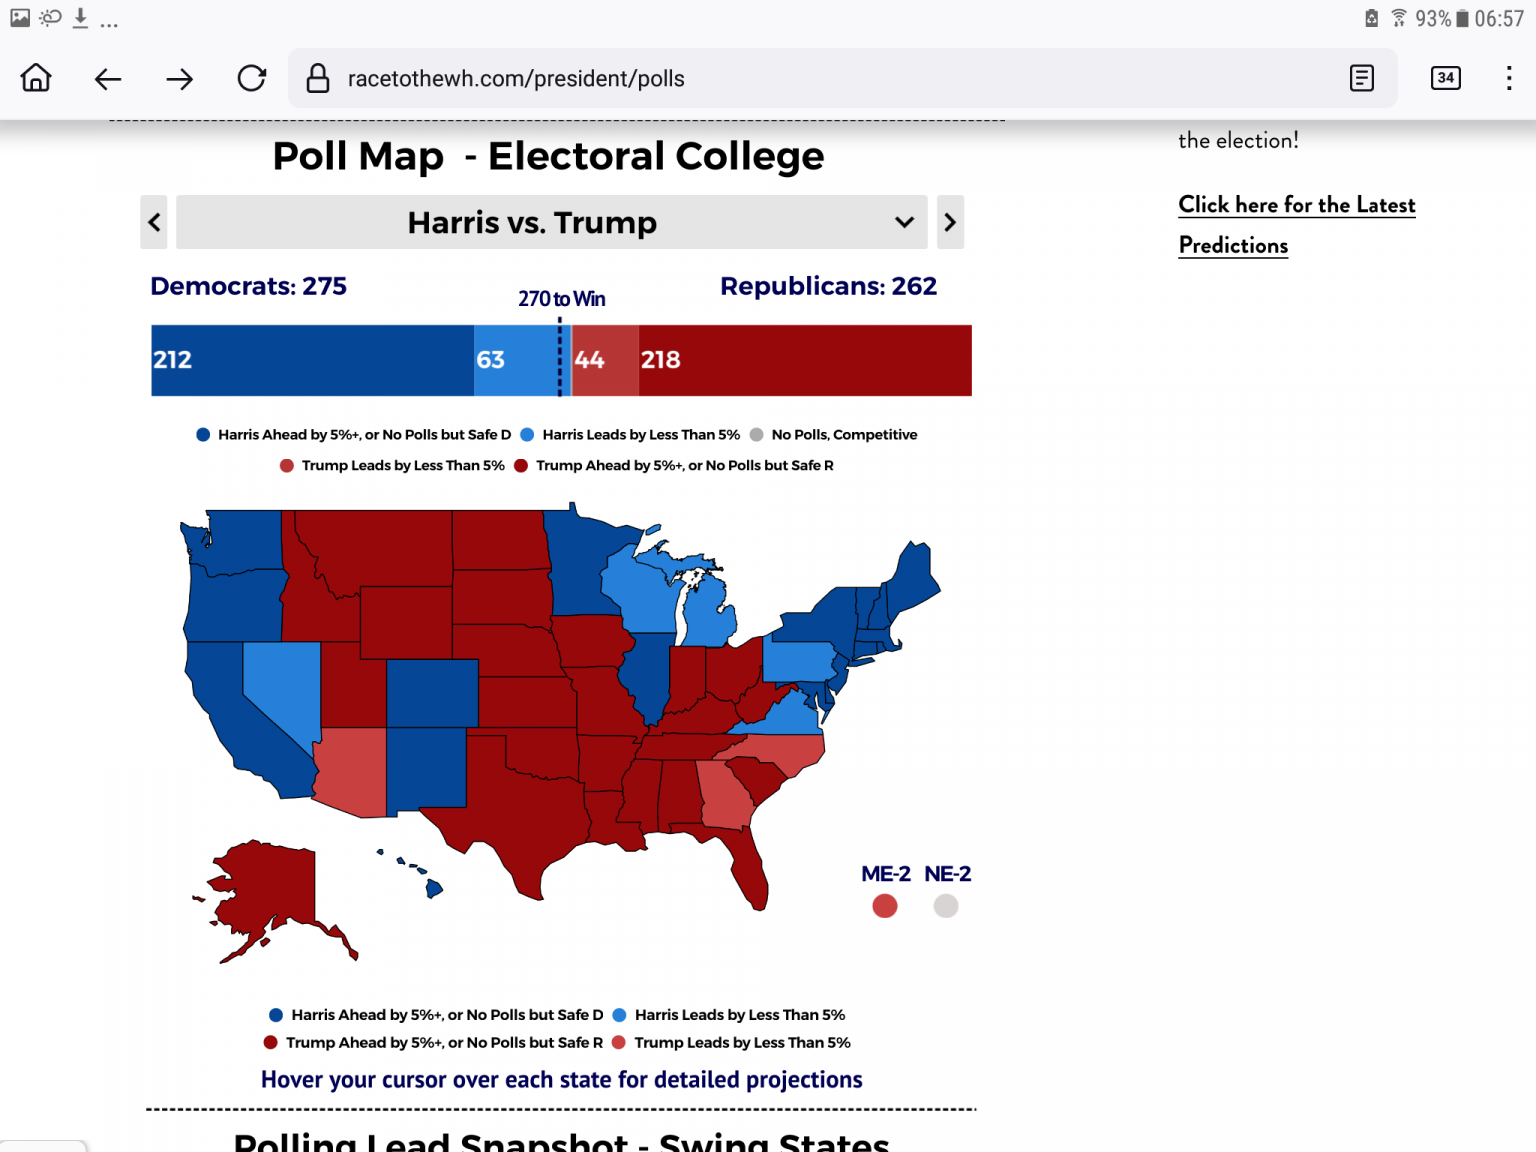1536x1152 pixels.
Task: Click the 44 light red bar segment
Action: [605, 360]
